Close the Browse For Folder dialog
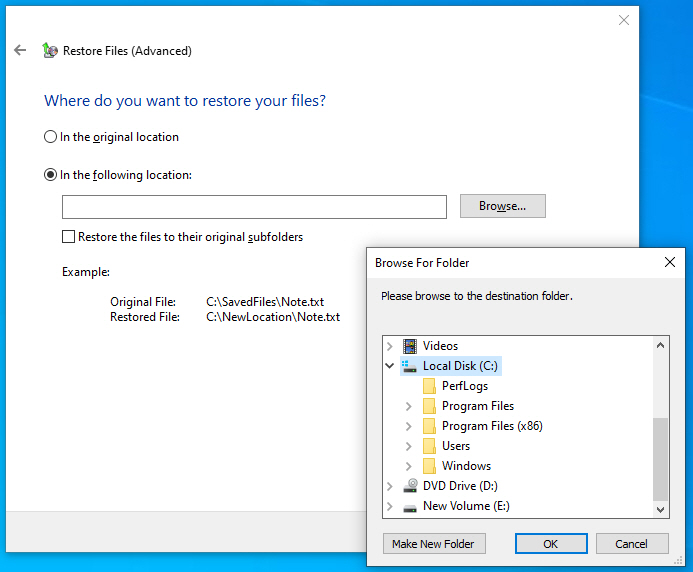This screenshot has width=693, height=572. (670, 262)
